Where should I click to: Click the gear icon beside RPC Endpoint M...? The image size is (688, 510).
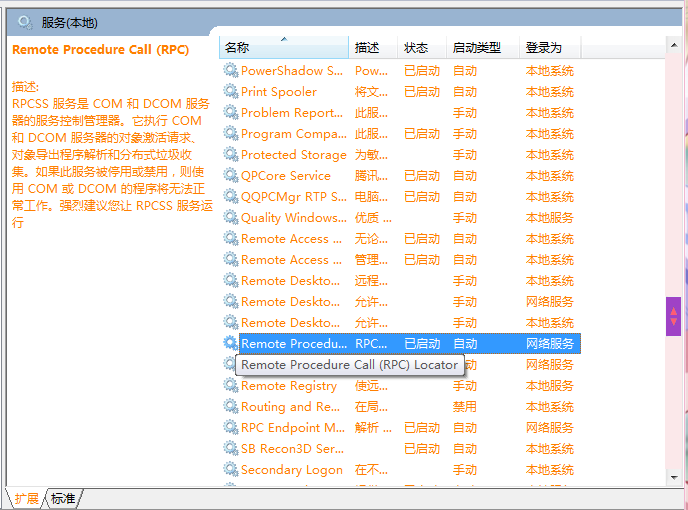(x=230, y=427)
